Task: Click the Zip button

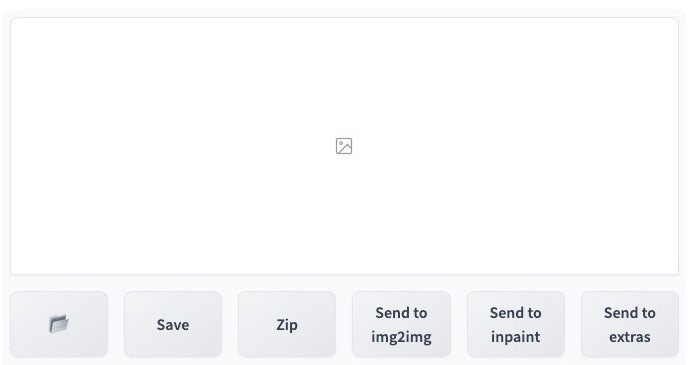Action: 287,324
